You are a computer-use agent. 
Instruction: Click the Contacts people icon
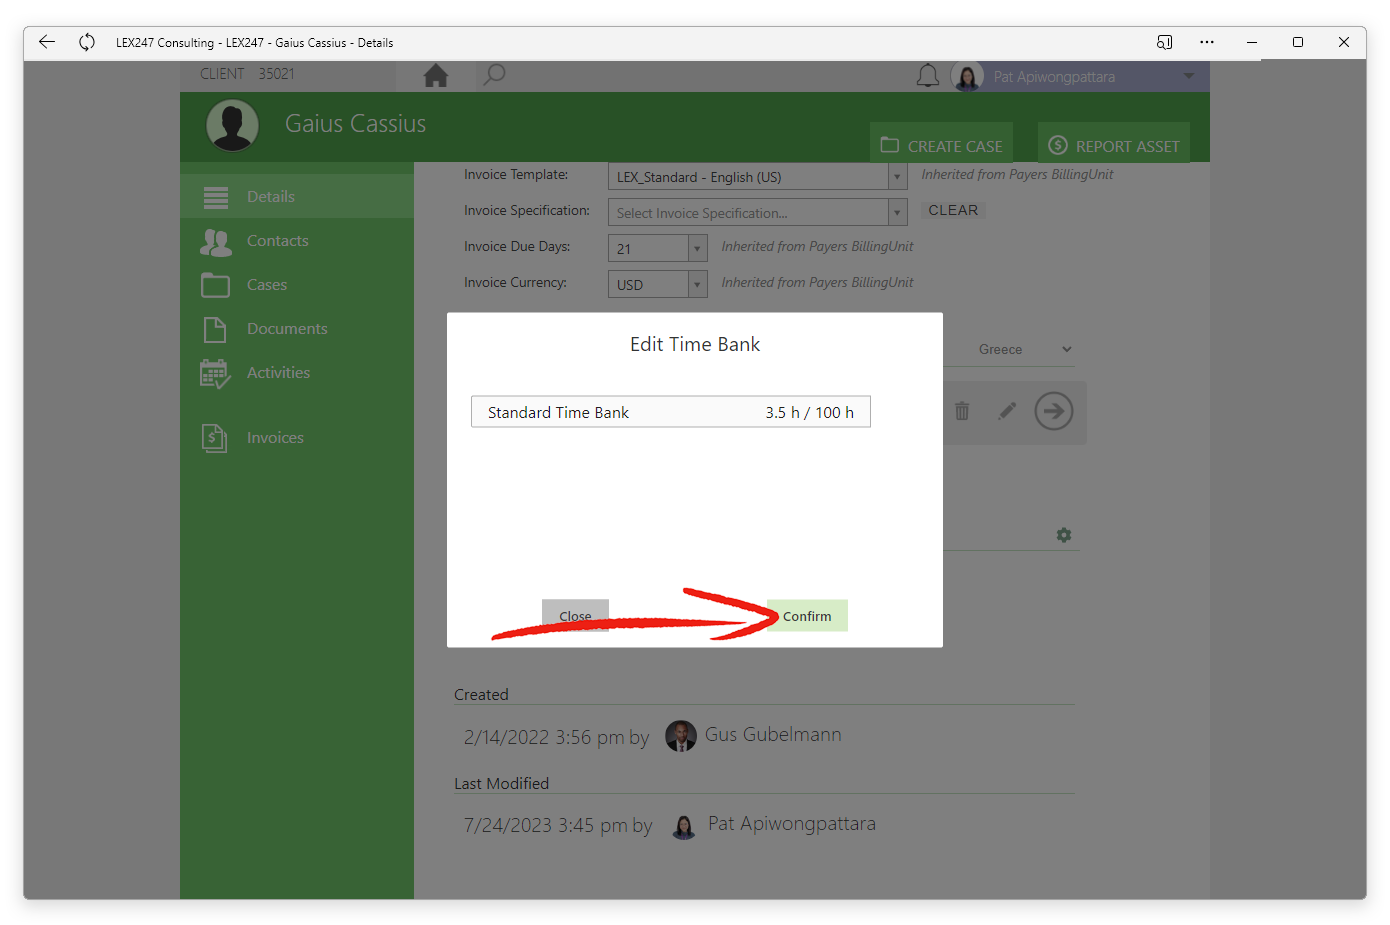click(216, 241)
